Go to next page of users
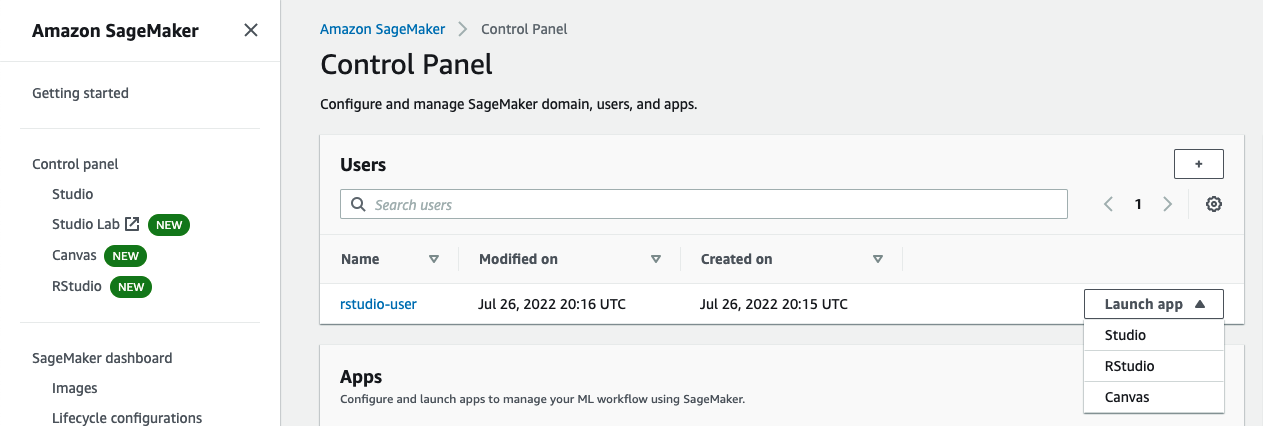The height and width of the screenshot is (426, 1263). click(x=1167, y=204)
